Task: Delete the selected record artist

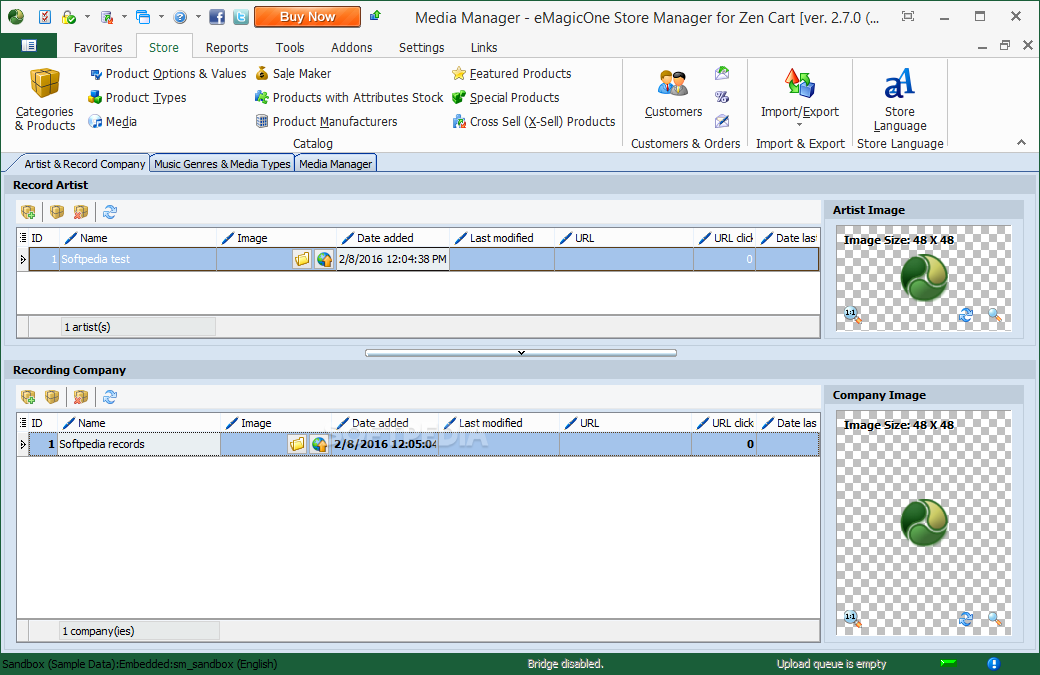Action: [81, 212]
